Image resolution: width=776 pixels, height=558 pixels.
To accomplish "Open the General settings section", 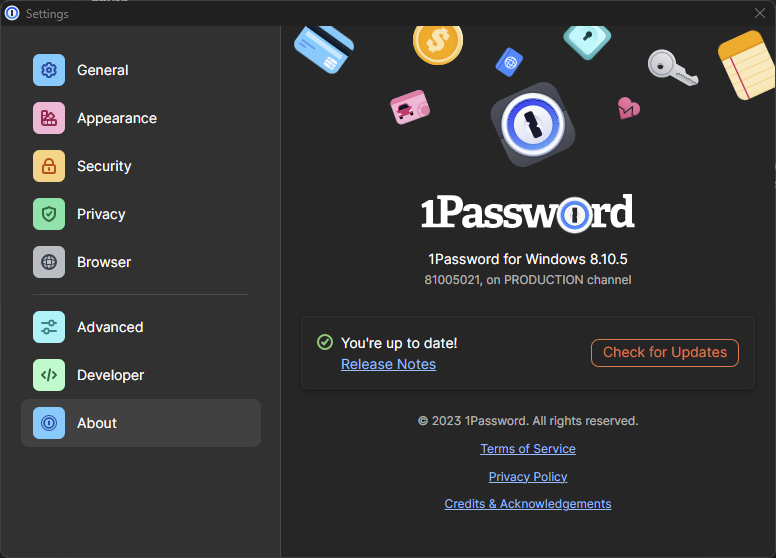I will pyautogui.click(x=102, y=70).
